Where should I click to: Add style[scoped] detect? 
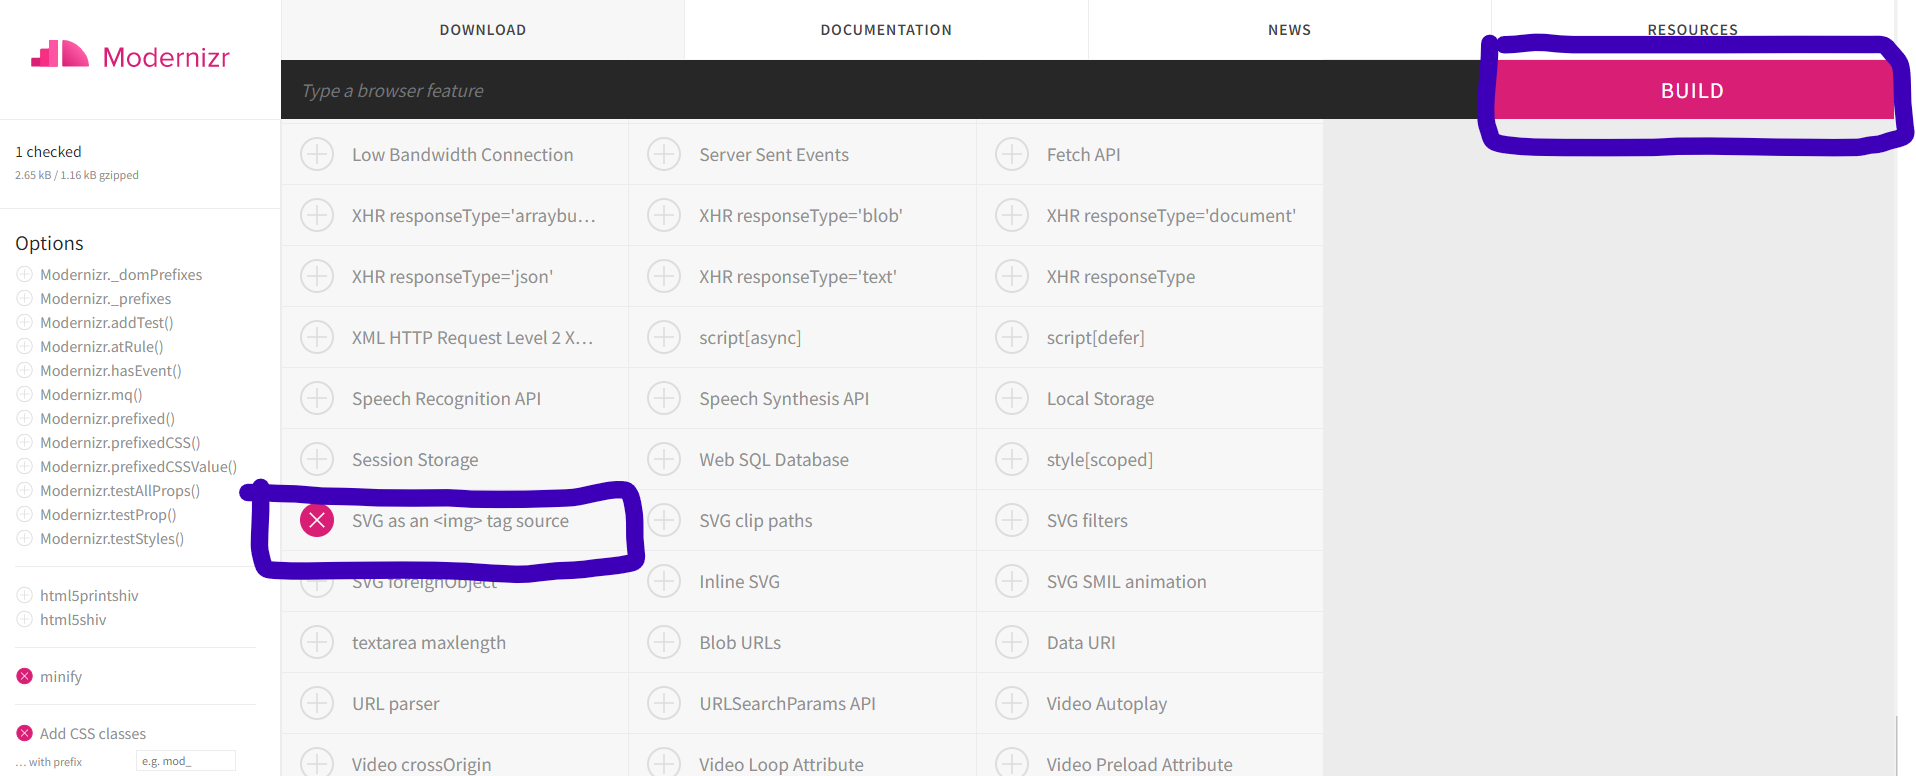tap(1012, 460)
